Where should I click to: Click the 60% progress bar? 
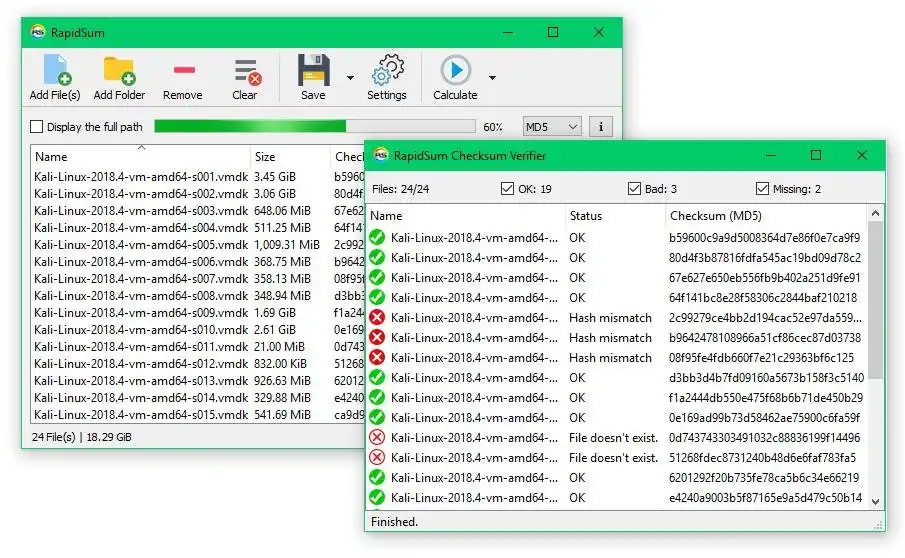point(315,126)
